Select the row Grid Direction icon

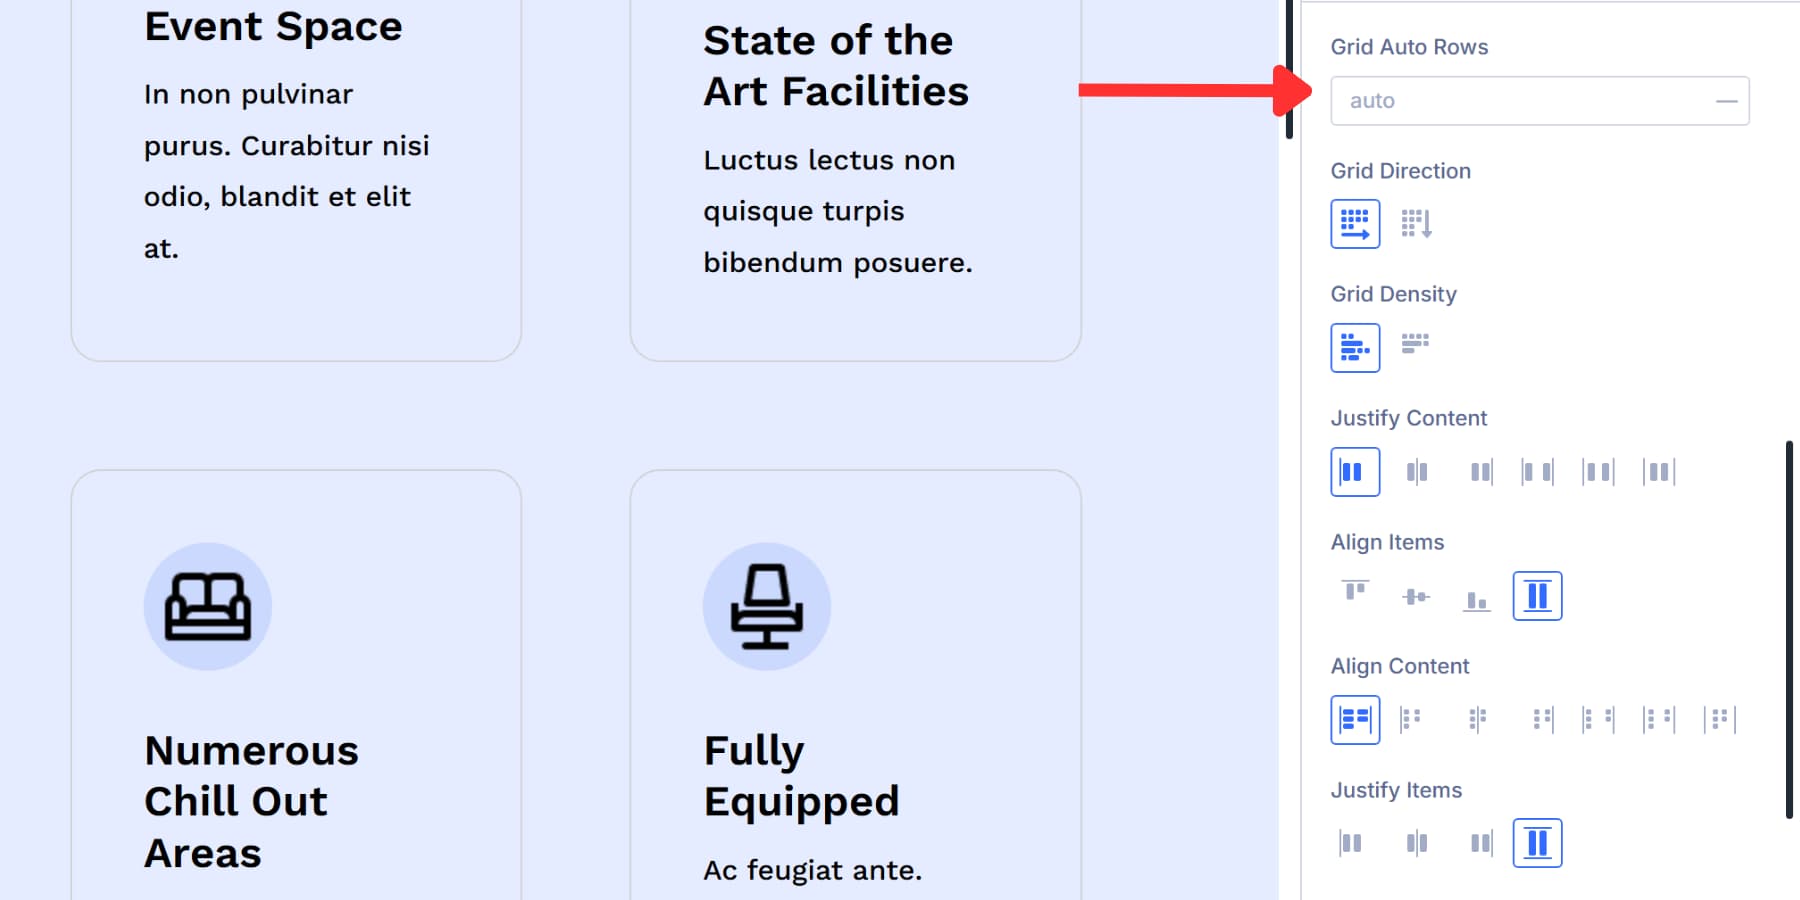point(1355,223)
